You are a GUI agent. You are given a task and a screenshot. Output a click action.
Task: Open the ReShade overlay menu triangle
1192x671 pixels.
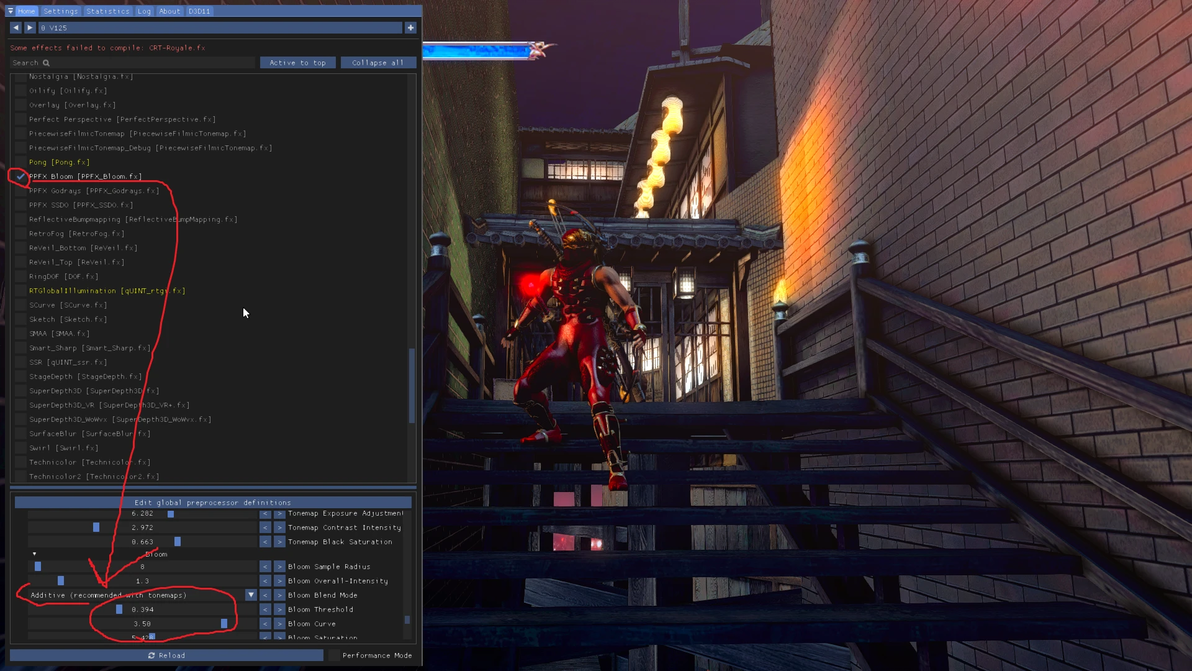click(10, 11)
